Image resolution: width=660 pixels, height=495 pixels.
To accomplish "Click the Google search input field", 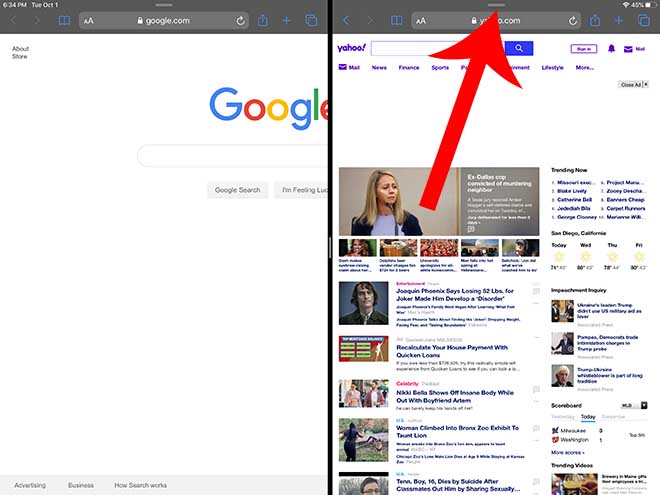I will pyautogui.click(x=230, y=156).
